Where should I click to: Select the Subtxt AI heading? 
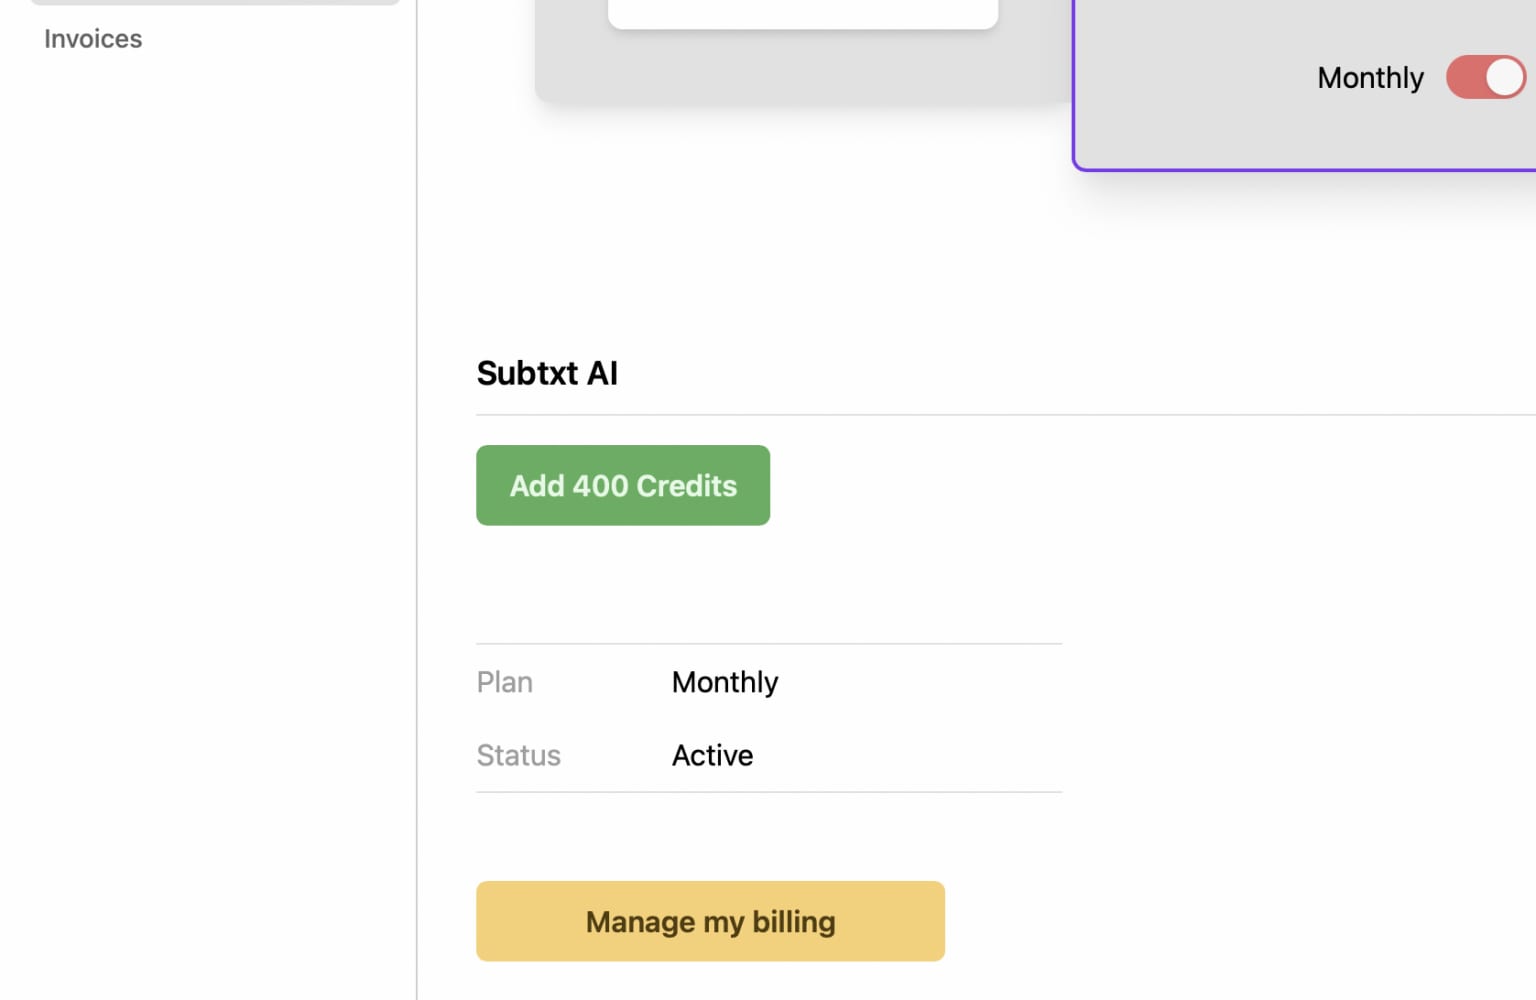coord(547,373)
